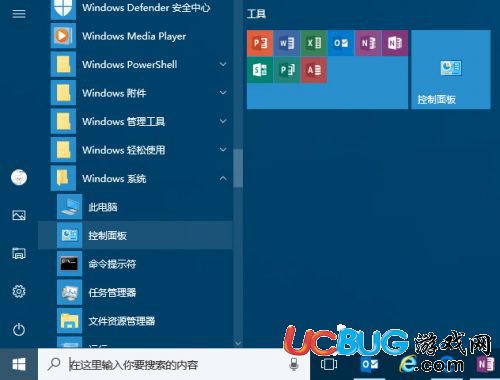Open Windows Defender 安全中心

[141, 9]
